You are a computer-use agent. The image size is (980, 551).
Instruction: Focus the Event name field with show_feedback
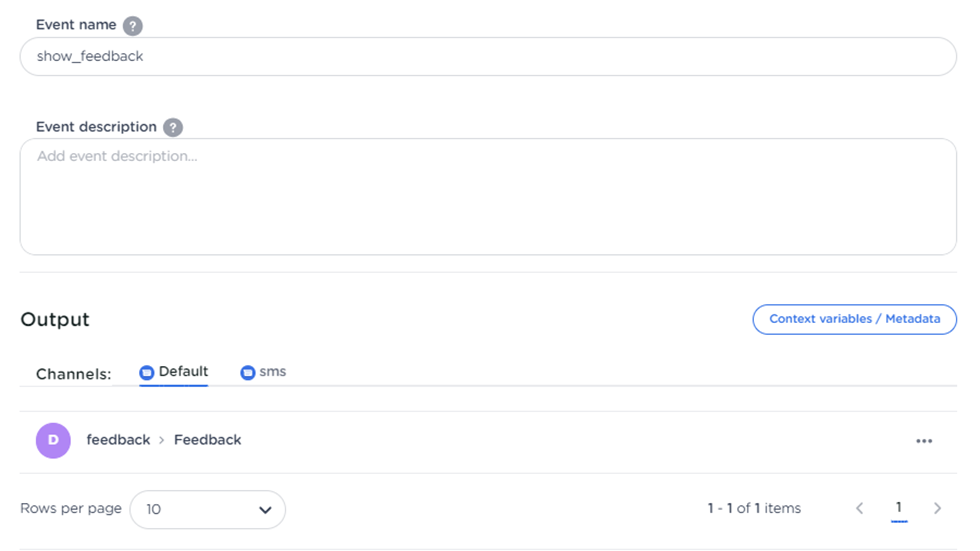tap(488, 57)
